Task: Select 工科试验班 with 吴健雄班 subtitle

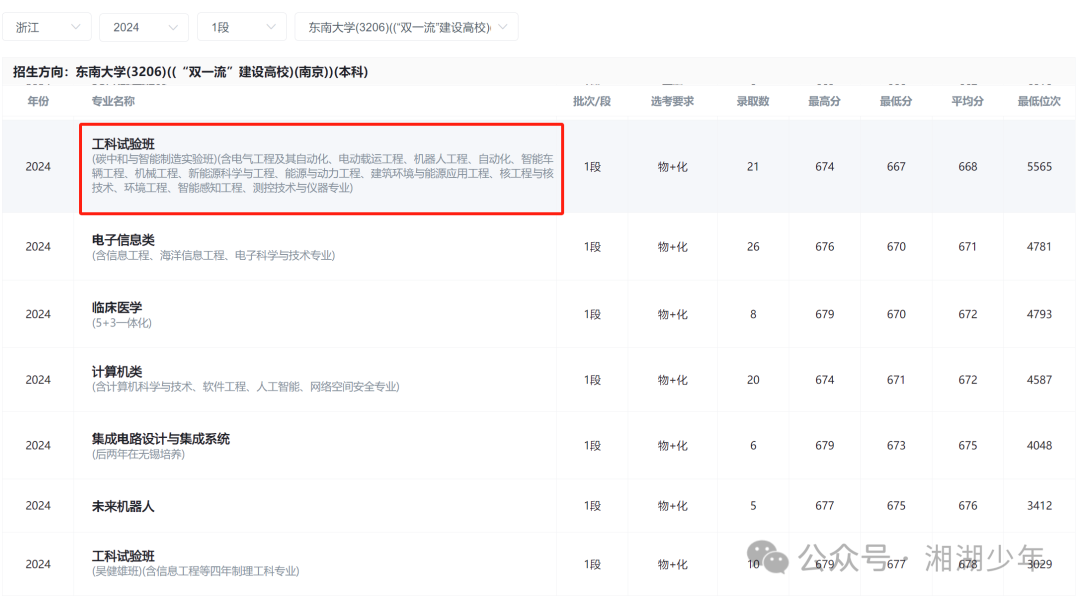Action: click(x=123, y=556)
